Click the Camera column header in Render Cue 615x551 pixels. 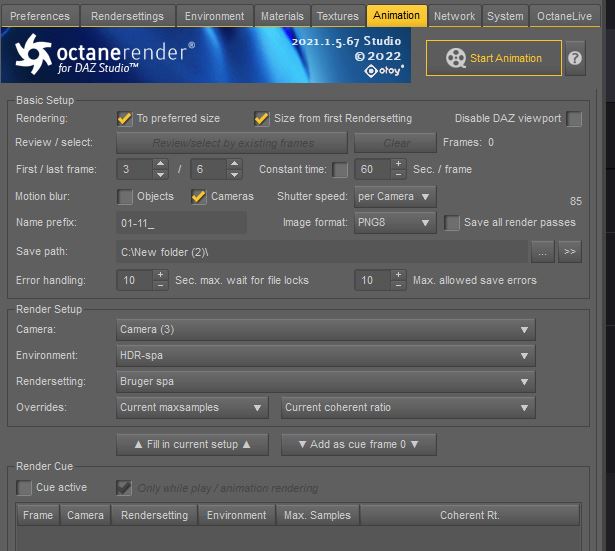(x=85, y=515)
